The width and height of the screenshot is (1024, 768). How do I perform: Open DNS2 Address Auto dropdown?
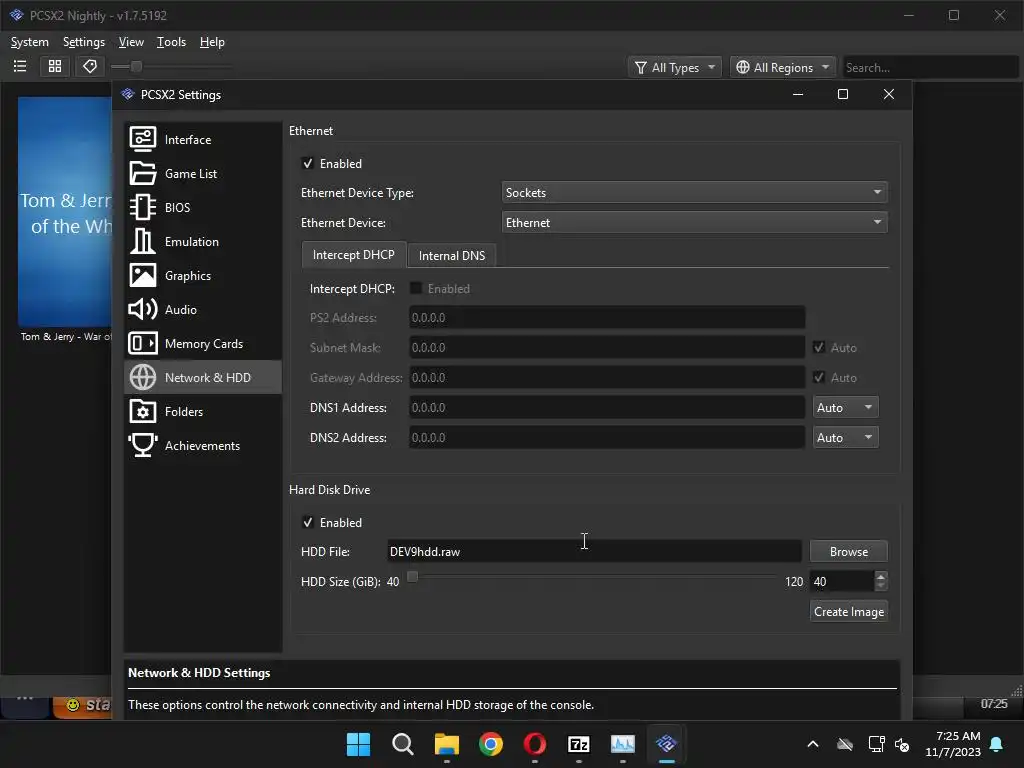[846, 438]
